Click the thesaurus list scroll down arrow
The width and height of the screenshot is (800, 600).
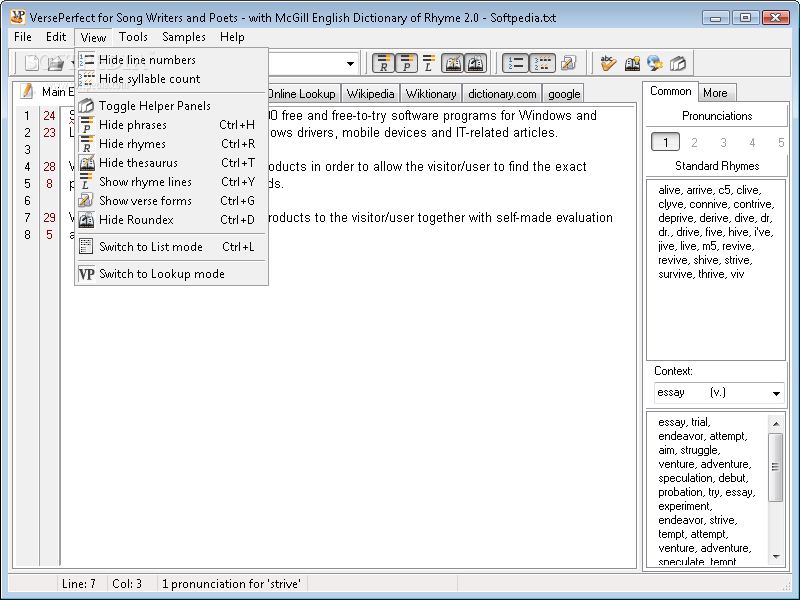(x=776, y=557)
